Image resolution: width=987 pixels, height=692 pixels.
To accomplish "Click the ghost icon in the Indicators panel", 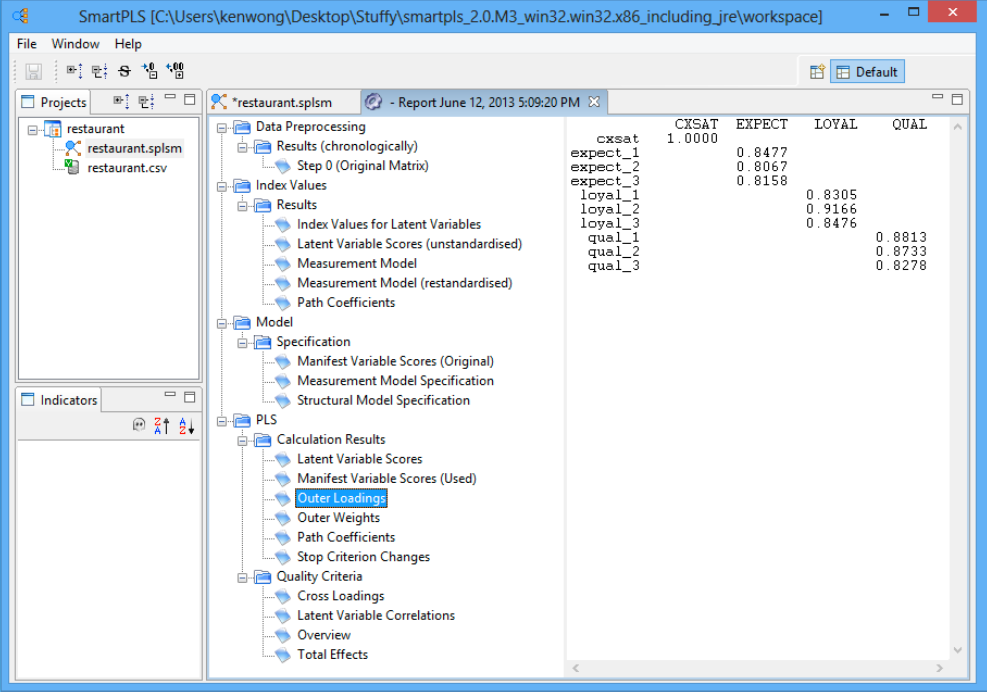I will (x=139, y=426).
